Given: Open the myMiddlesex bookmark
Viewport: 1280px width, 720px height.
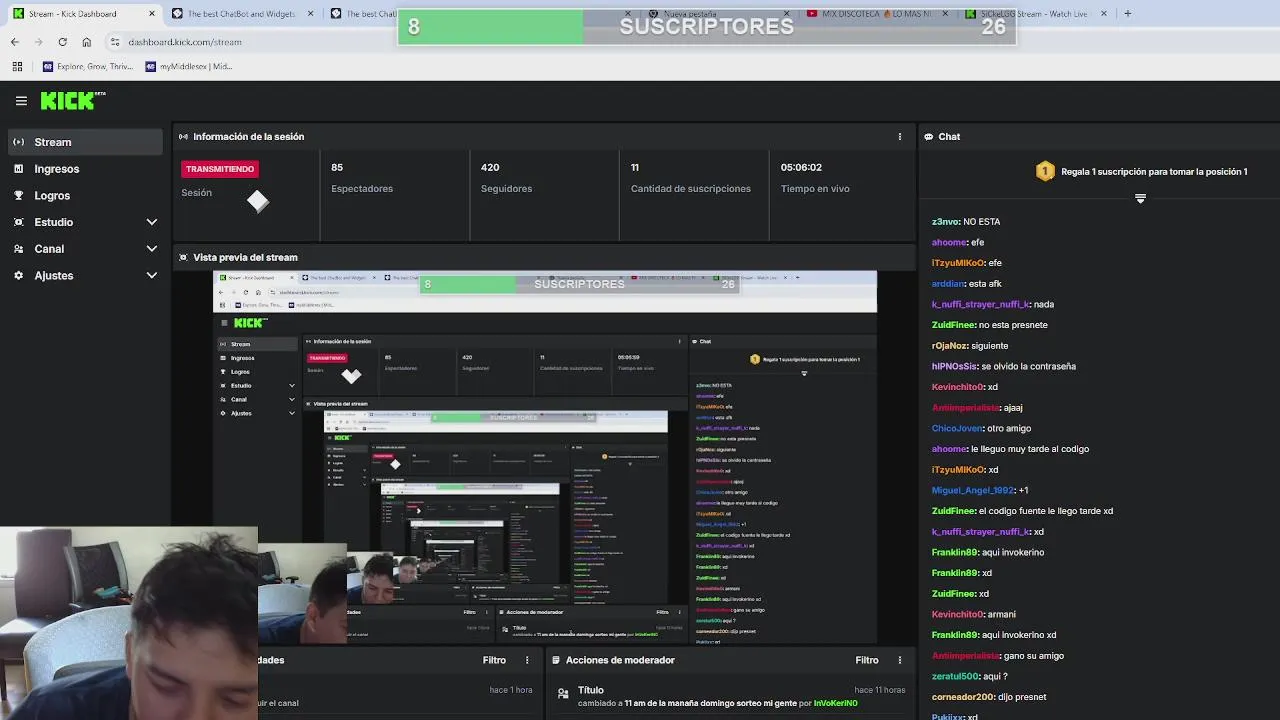Looking at the screenshot, I should click(189, 66).
